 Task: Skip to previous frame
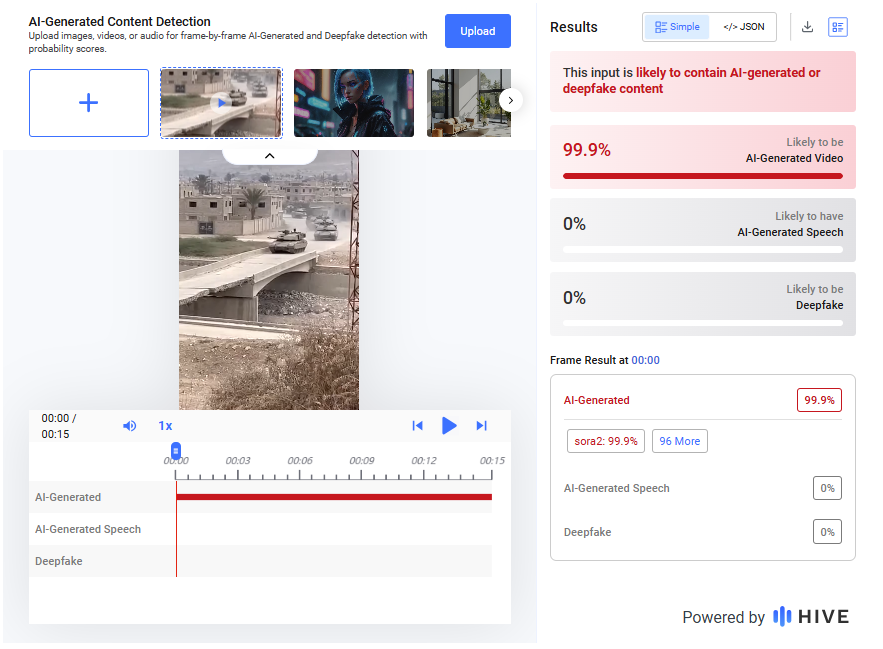point(417,426)
